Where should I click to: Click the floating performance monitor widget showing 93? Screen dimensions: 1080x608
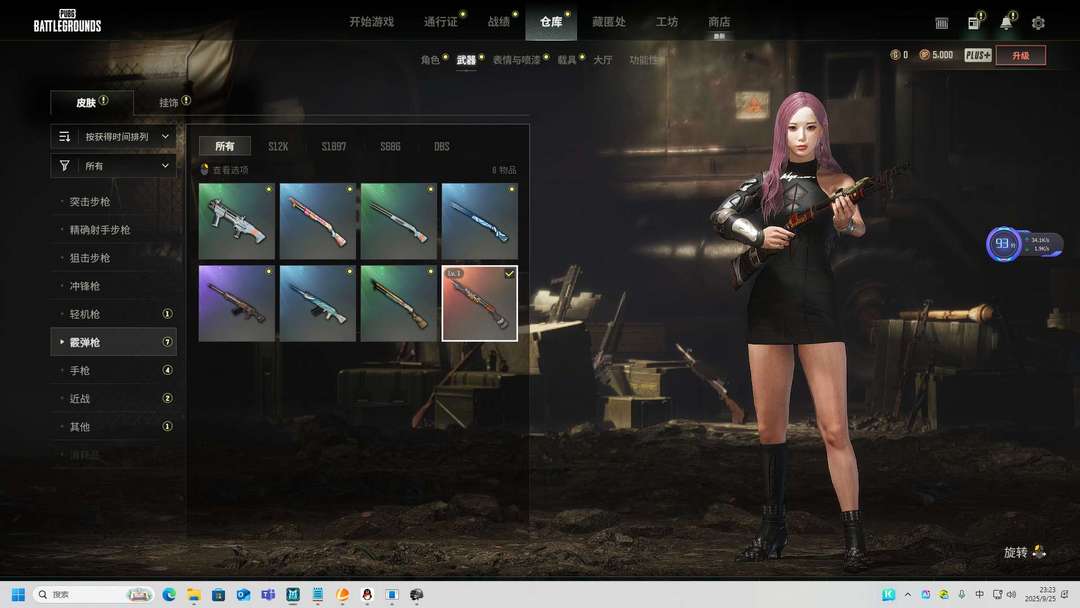[x=1024, y=244]
